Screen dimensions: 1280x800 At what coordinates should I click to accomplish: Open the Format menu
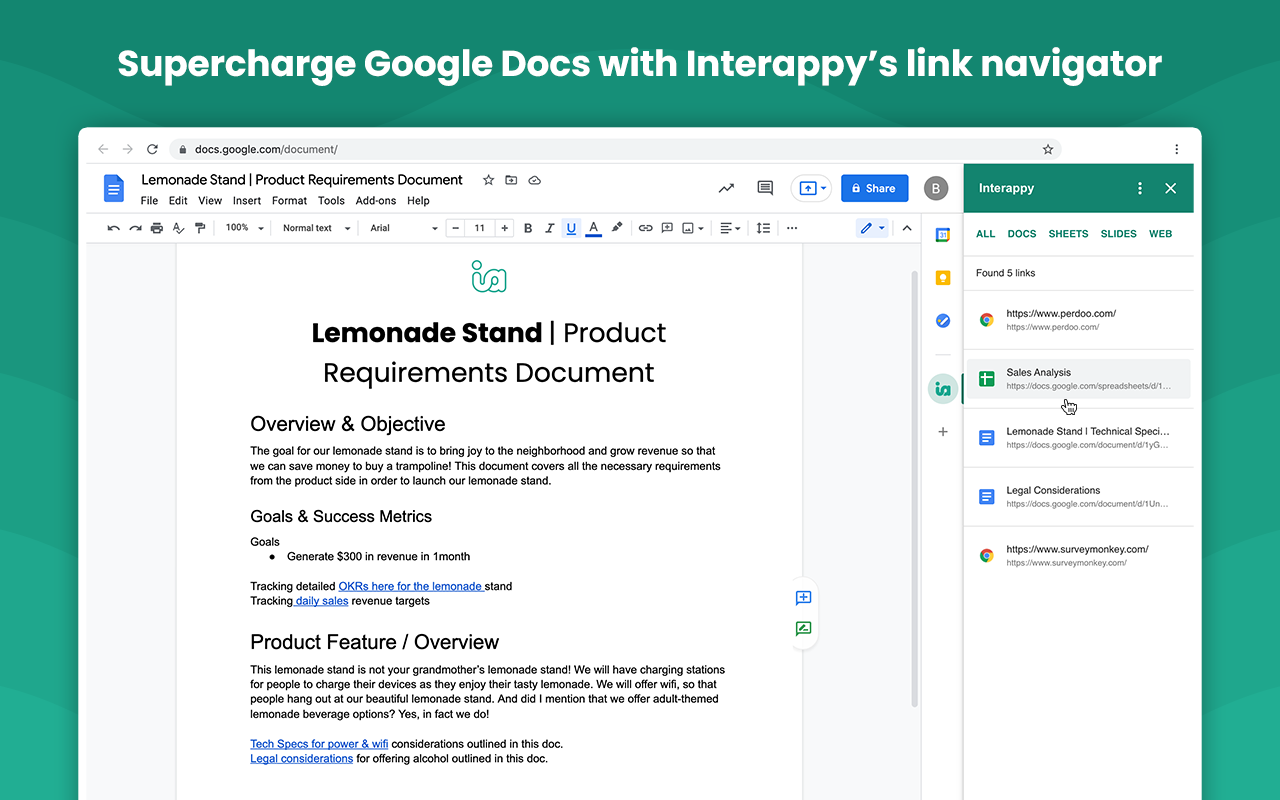point(290,200)
